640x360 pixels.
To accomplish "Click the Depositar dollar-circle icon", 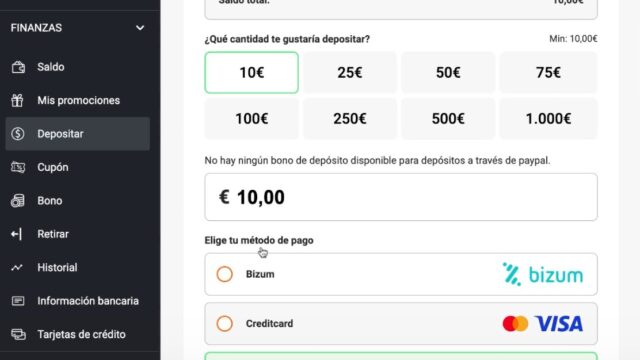I will click(18, 134).
